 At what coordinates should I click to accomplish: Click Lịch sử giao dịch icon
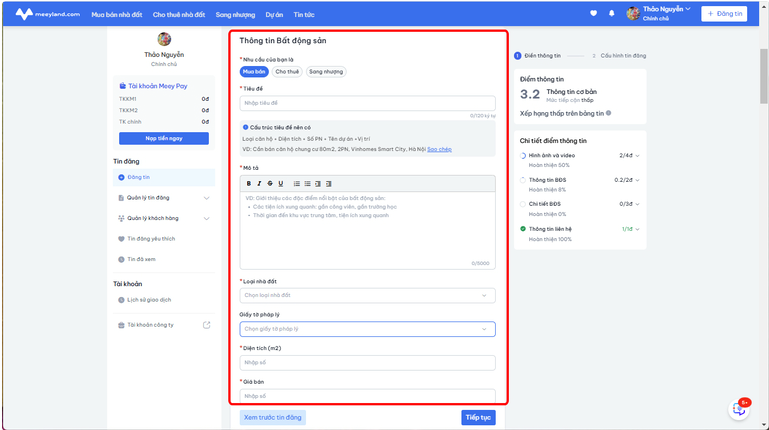point(121,300)
